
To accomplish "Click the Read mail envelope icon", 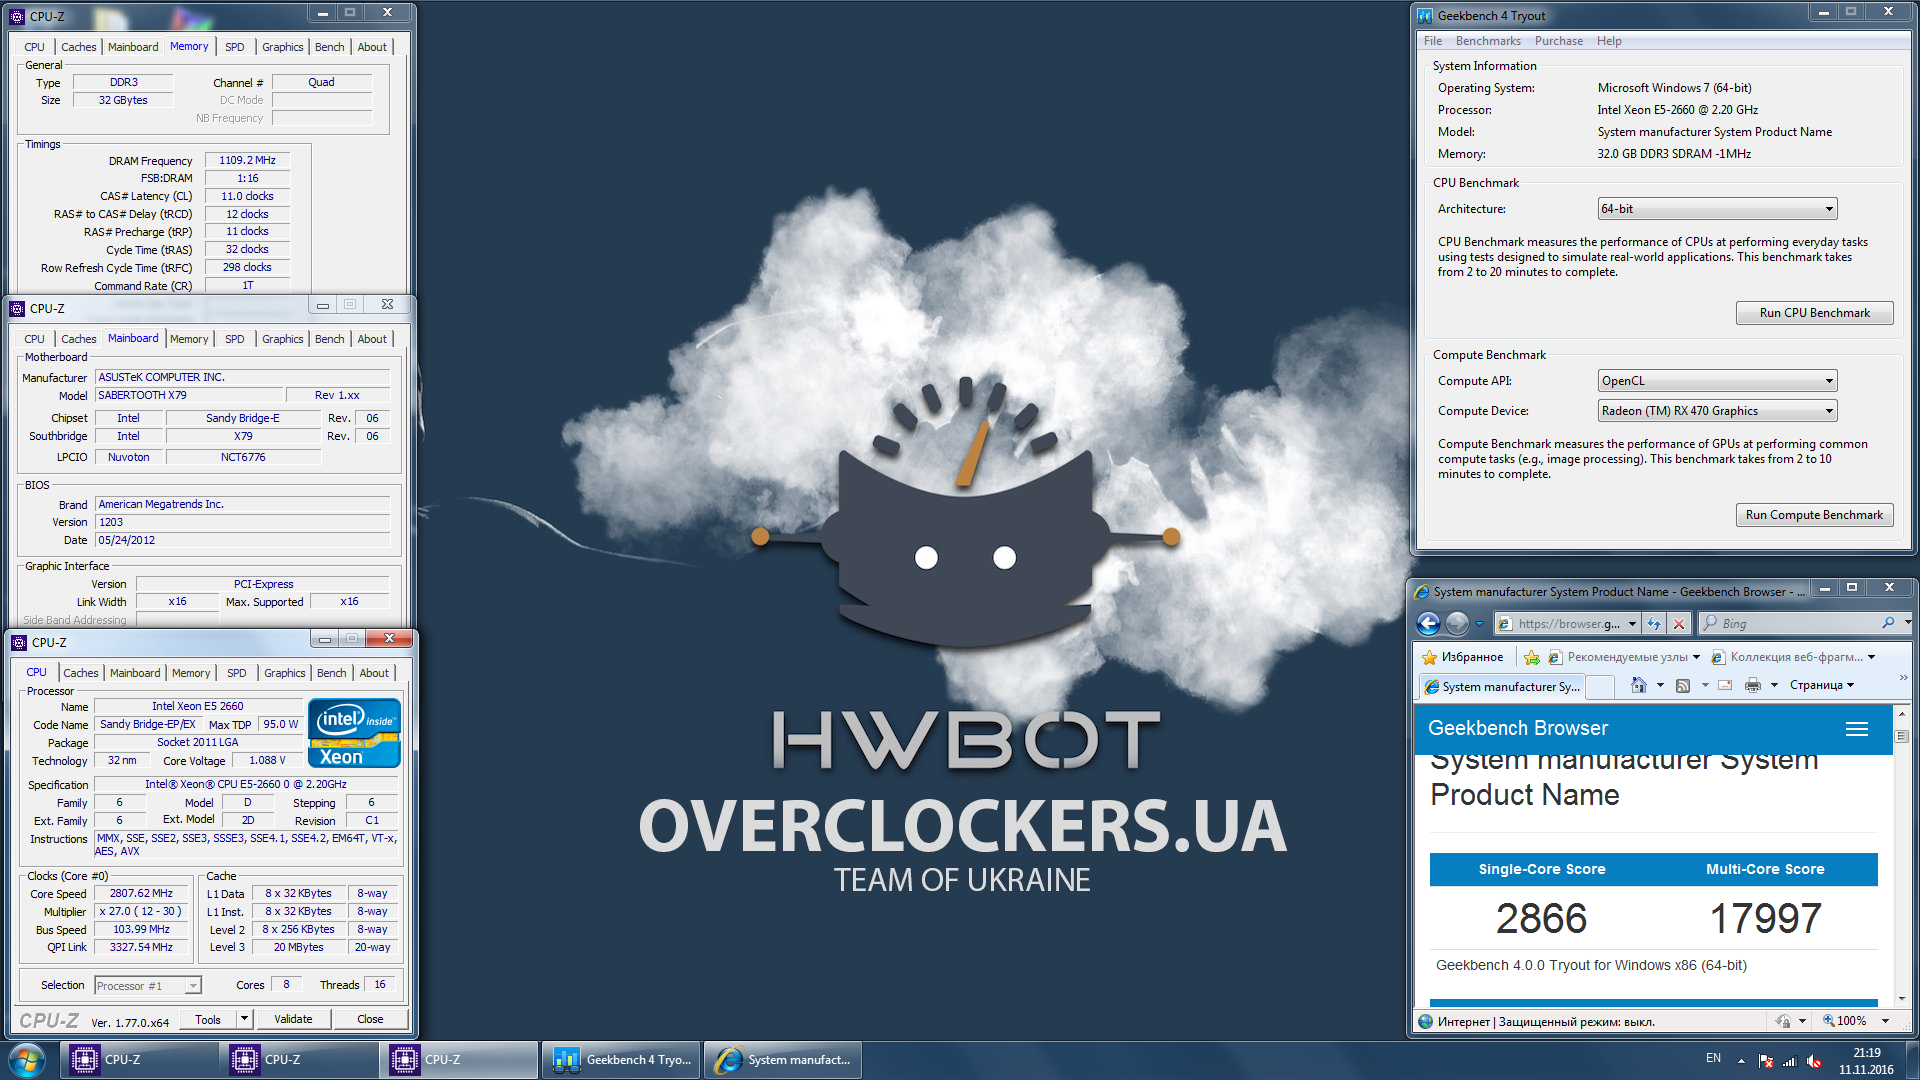I will click(x=1725, y=685).
